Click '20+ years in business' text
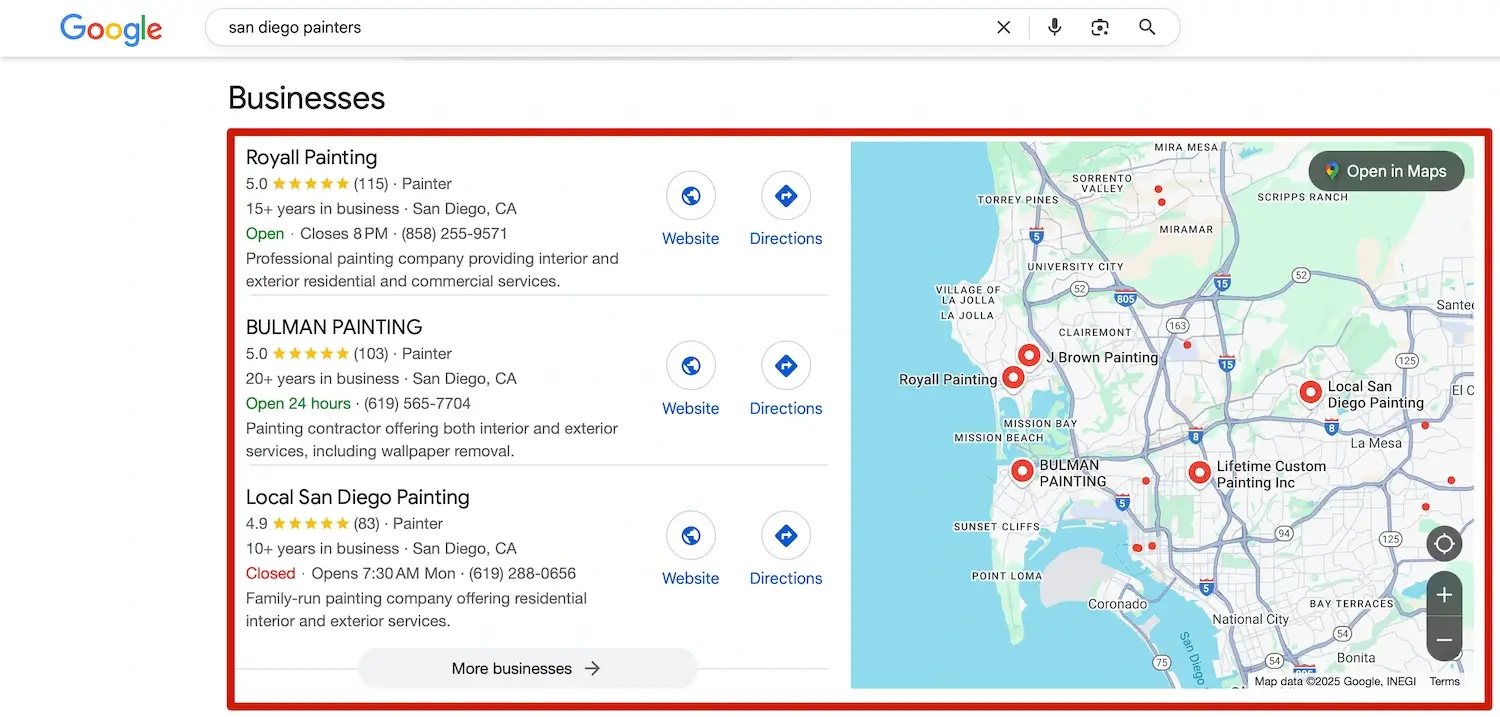 (x=323, y=379)
